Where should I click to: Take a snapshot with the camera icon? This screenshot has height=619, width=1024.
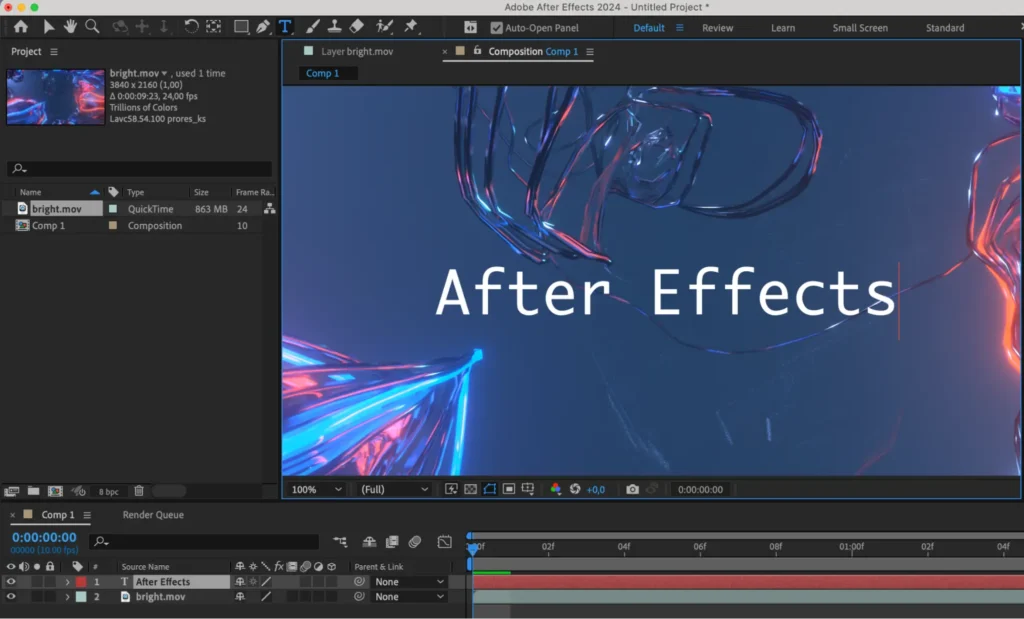(632, 489)
